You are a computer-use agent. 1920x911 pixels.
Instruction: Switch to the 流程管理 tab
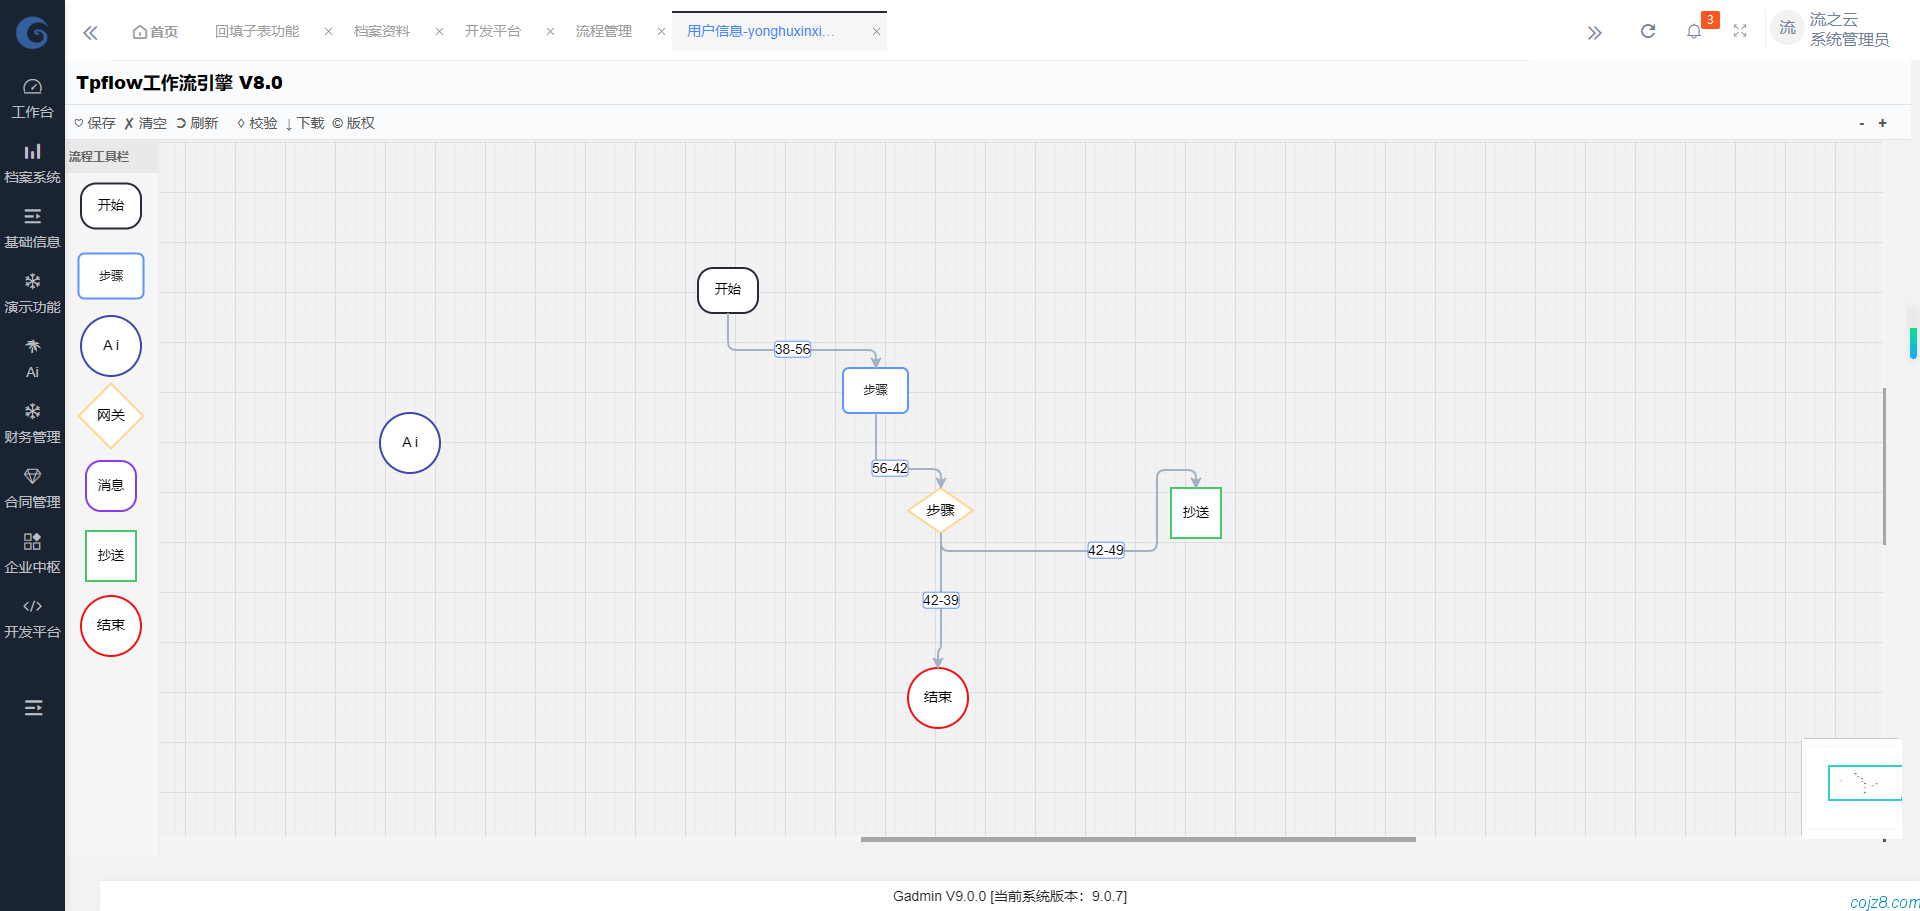pos(603,32)
